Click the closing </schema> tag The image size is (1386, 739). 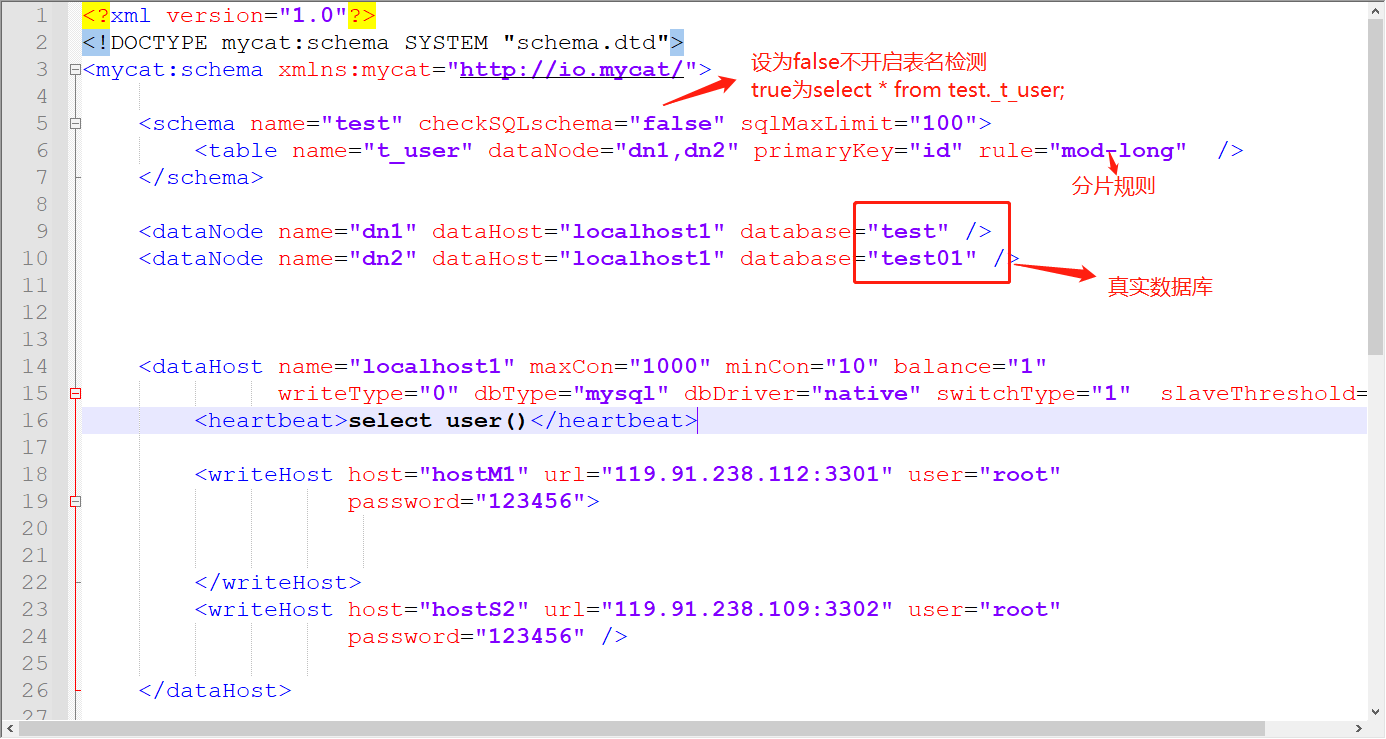[x=201, y=178]
